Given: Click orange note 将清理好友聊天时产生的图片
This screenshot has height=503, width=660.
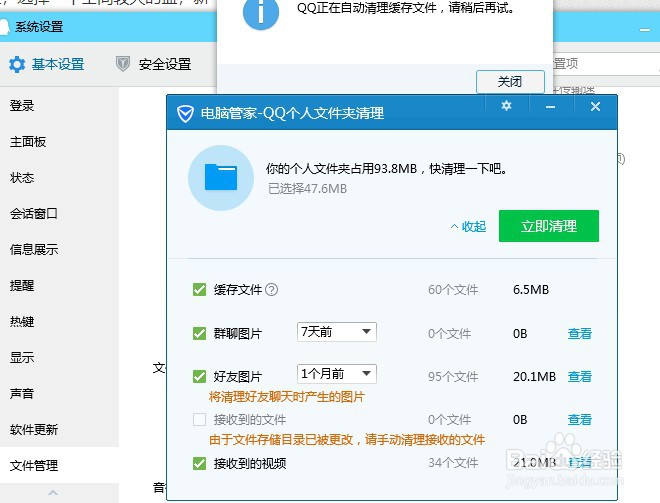Looking at the screenshot, I should coord(287,397).
